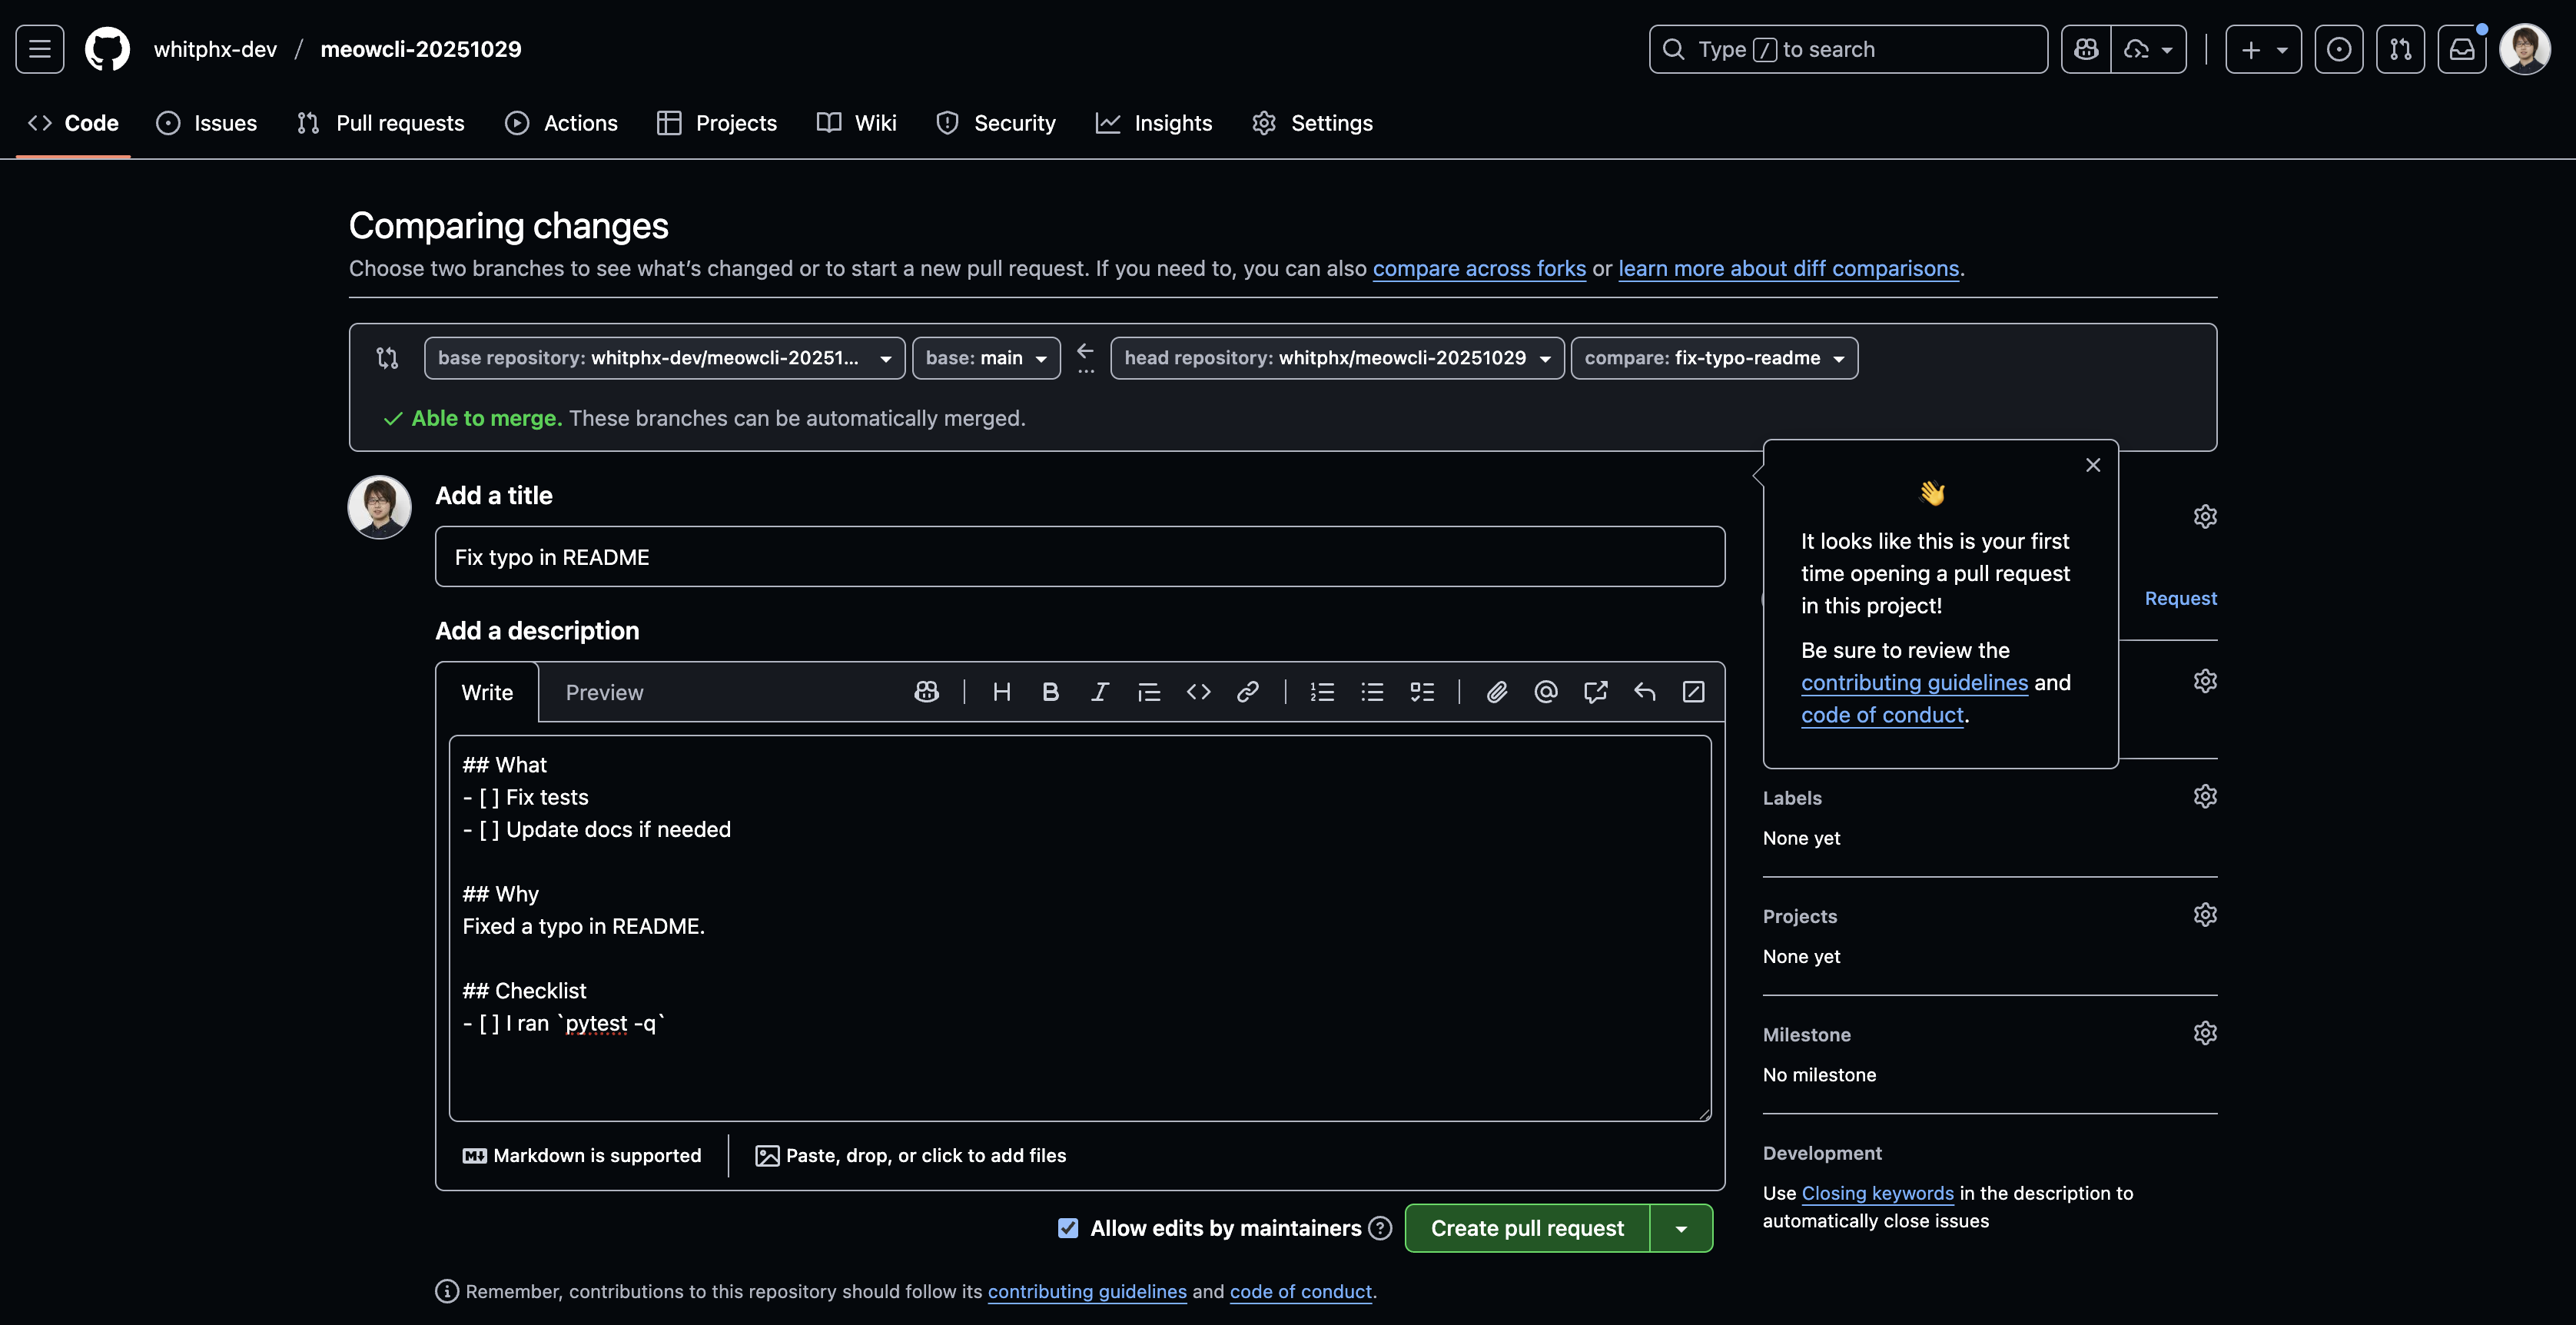Viewport: 2576px width, 1325px height.
Task: Click Paste, drop, or click to add files
Action: tap(911, 1155)
